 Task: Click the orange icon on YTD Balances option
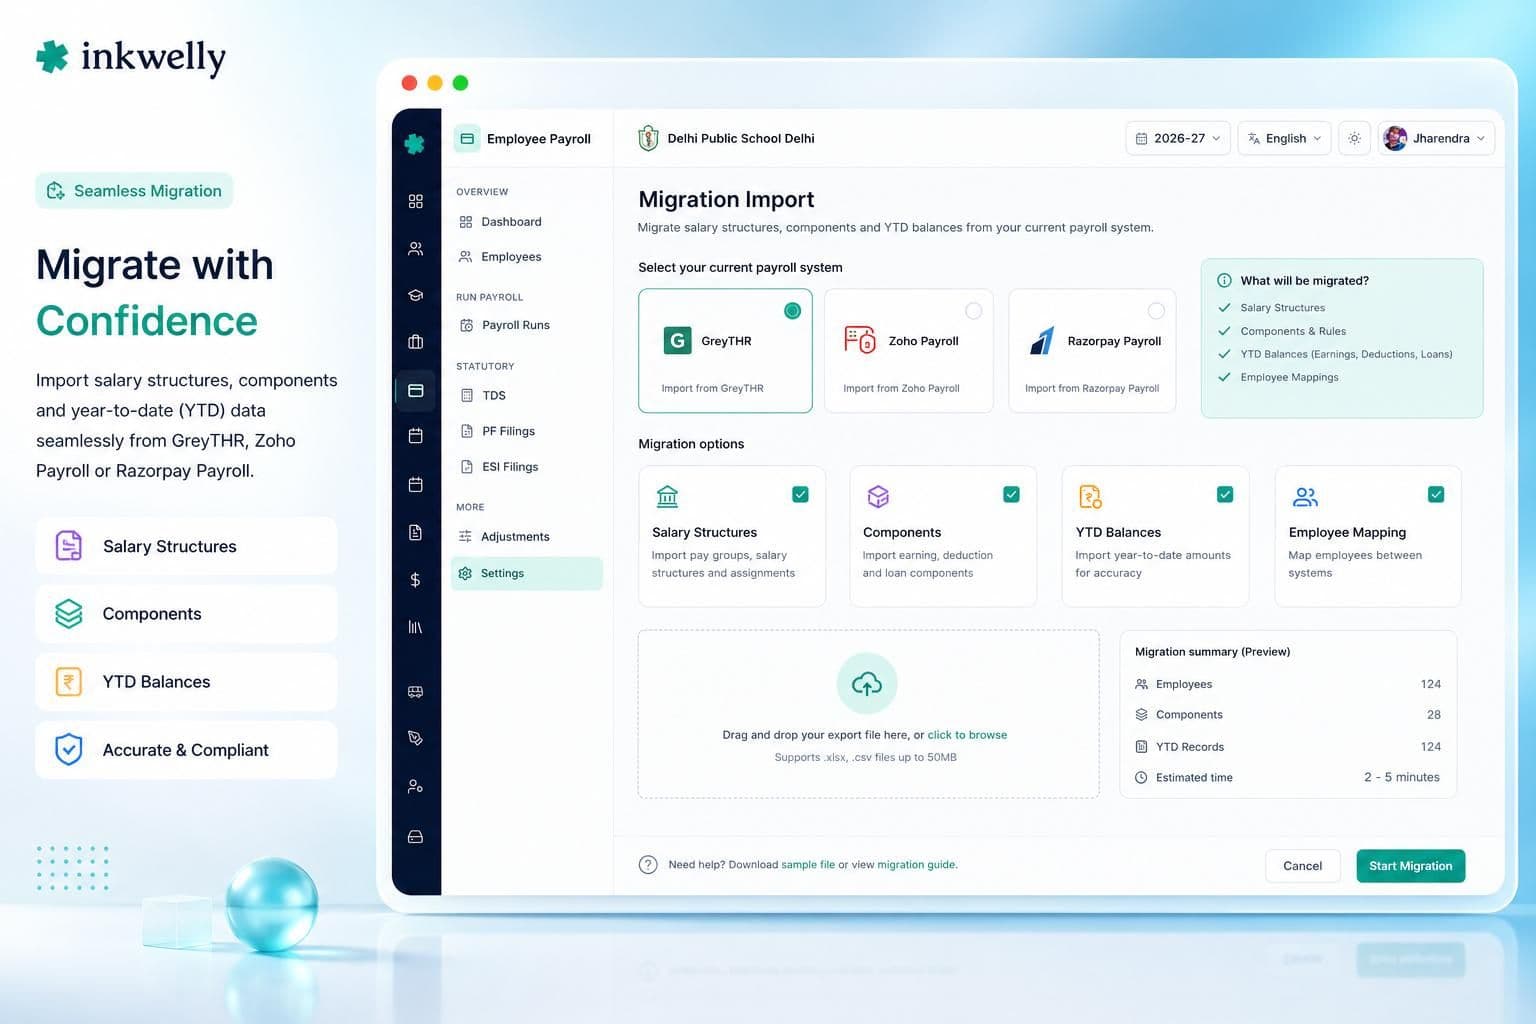pyautogui.click(x=1090, y=496)
